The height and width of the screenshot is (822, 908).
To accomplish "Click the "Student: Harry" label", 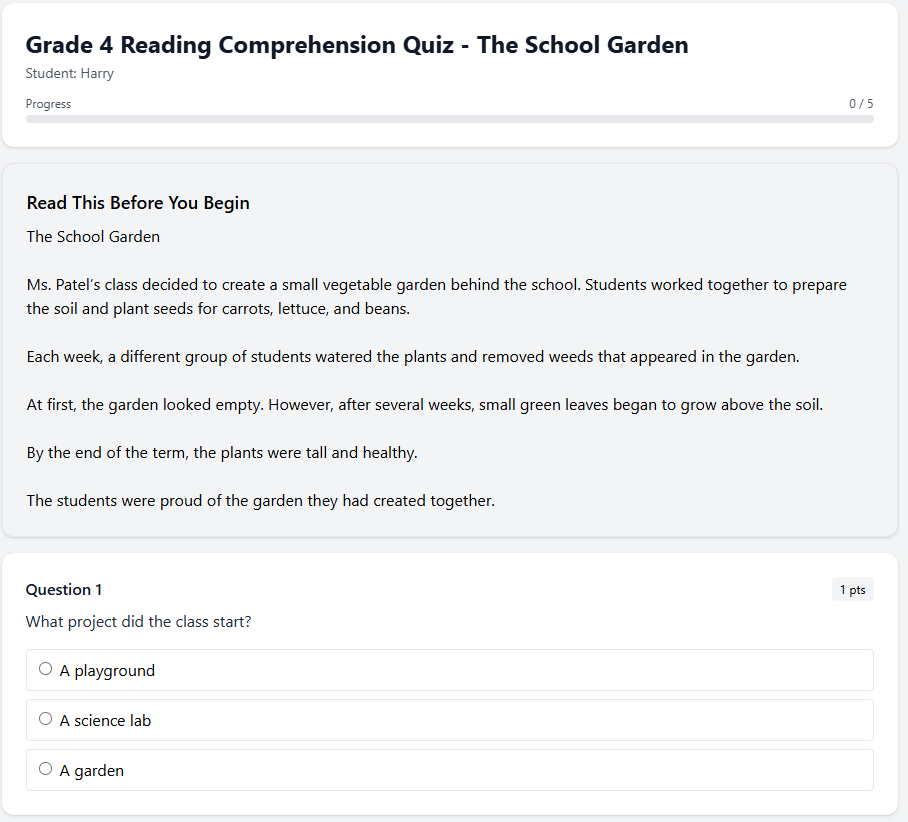I will (70, 73).
